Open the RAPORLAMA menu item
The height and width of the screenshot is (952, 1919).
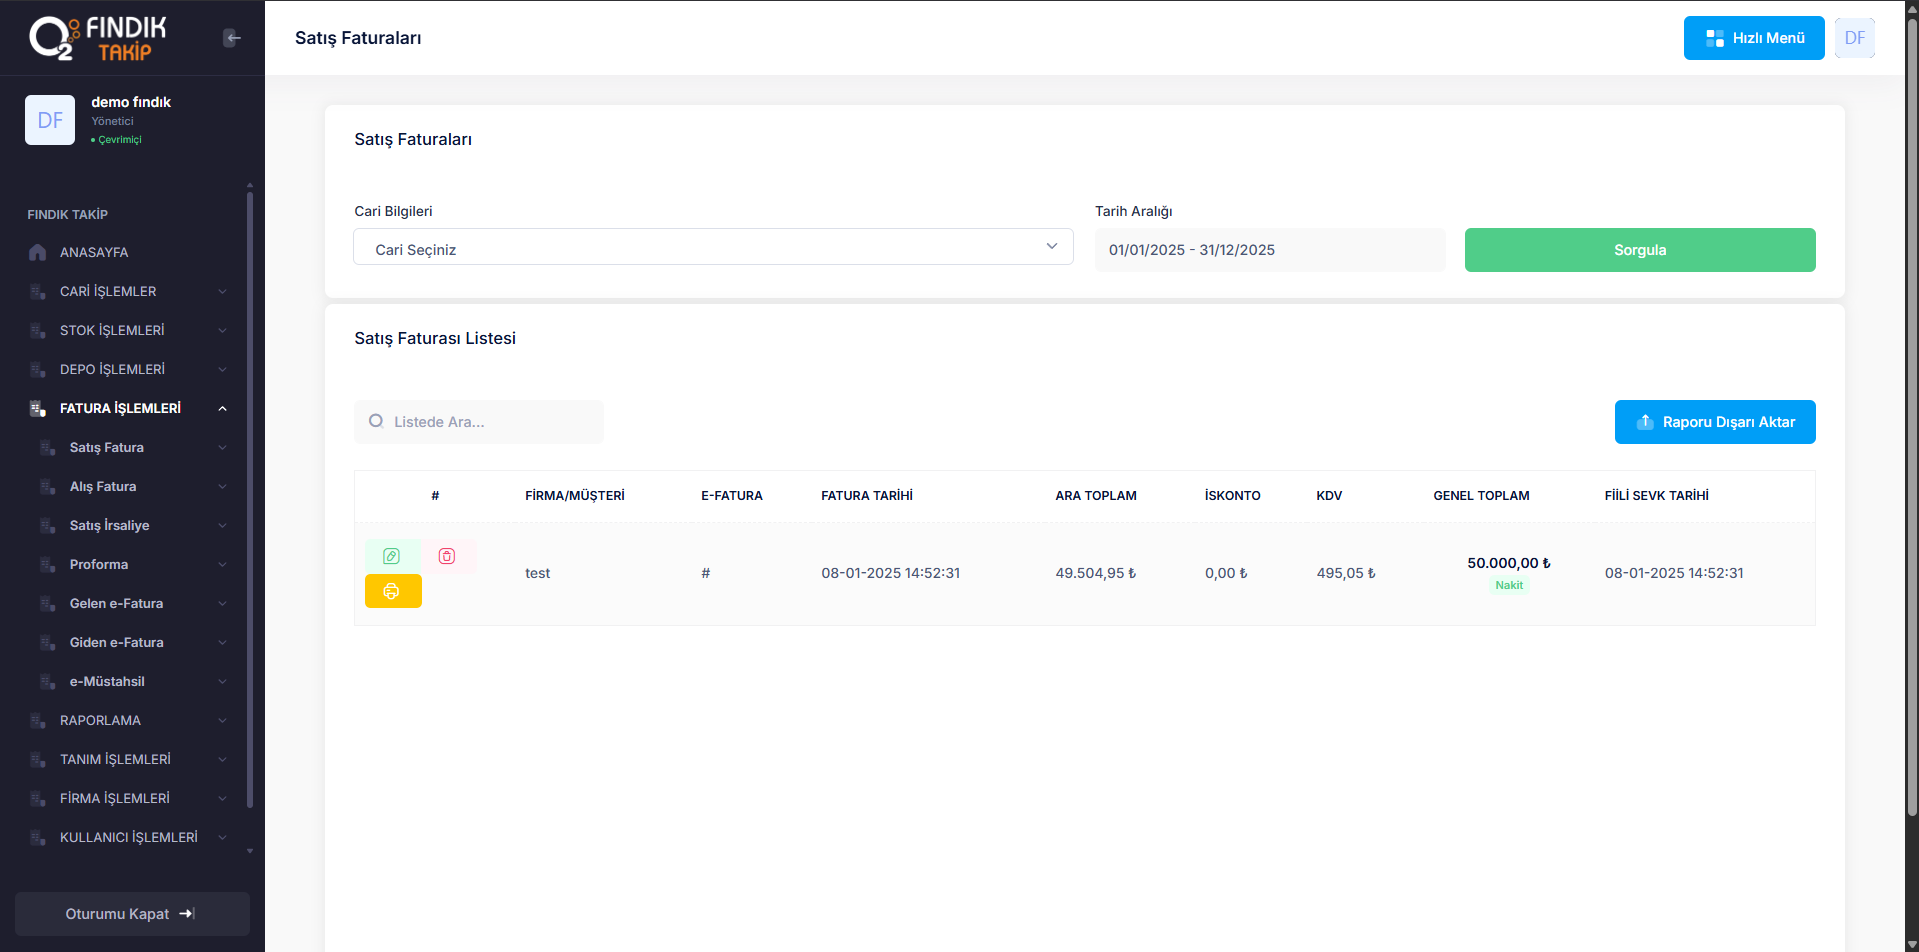(x=100, y=720)
